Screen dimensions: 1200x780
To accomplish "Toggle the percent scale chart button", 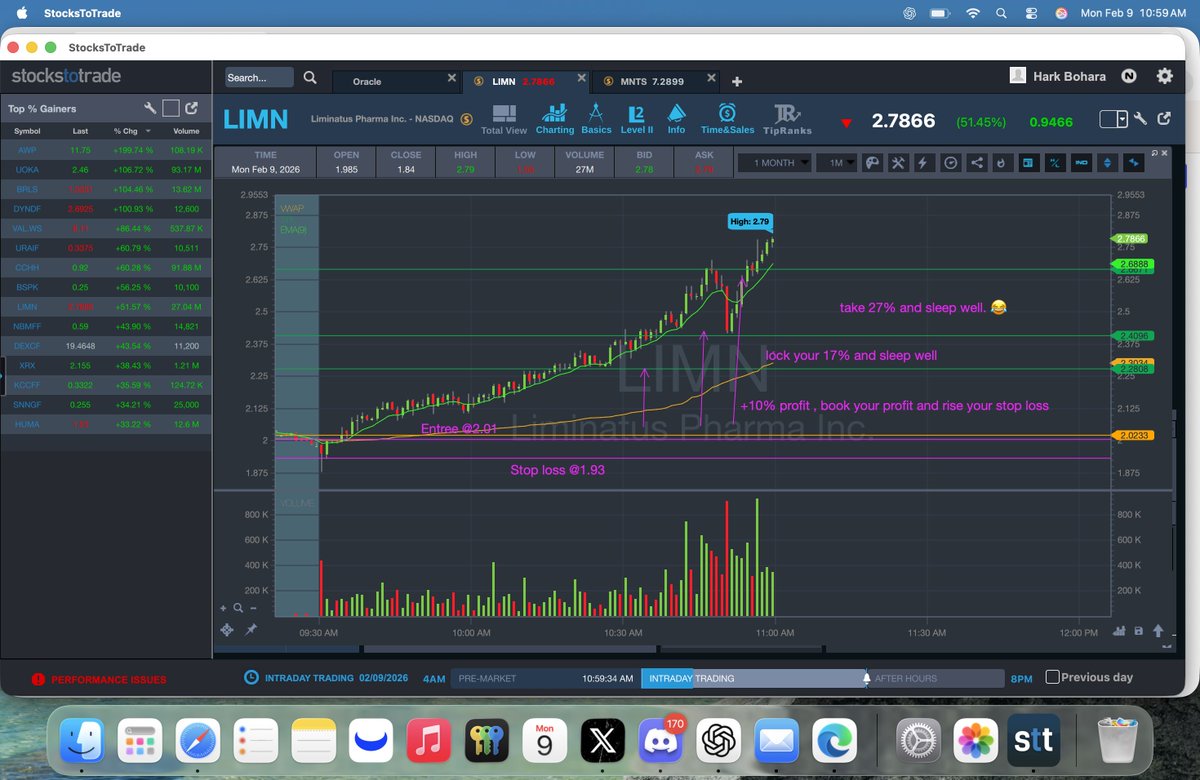I will click(x=1054, y=163).
